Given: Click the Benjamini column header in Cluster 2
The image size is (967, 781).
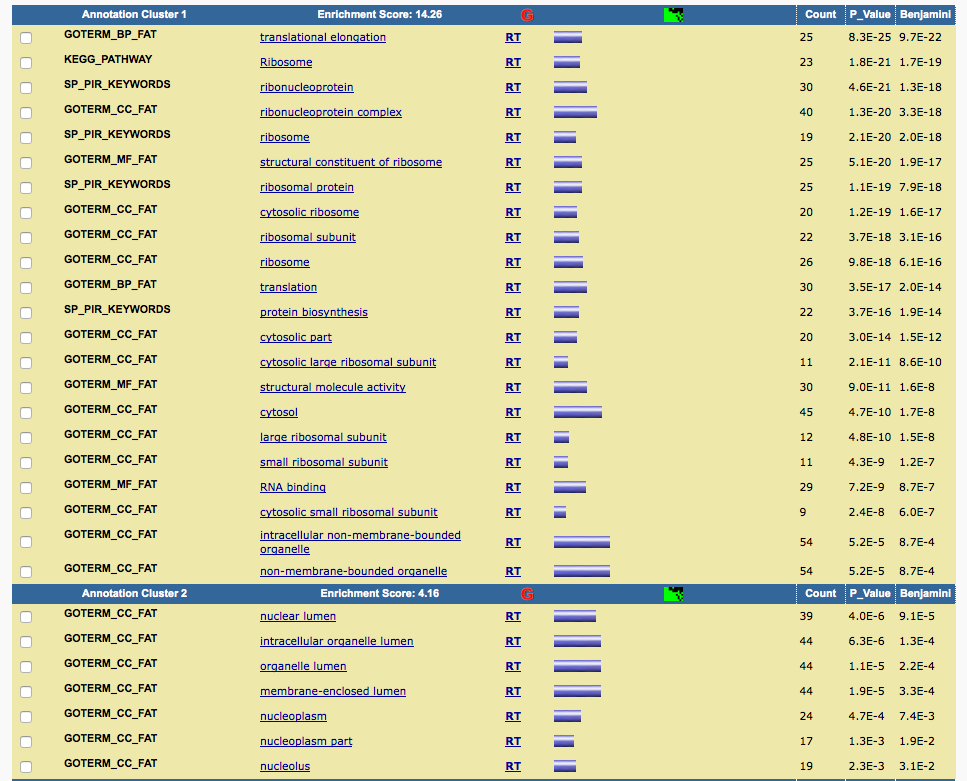Looking at the screenshot, I should (925, 593).
